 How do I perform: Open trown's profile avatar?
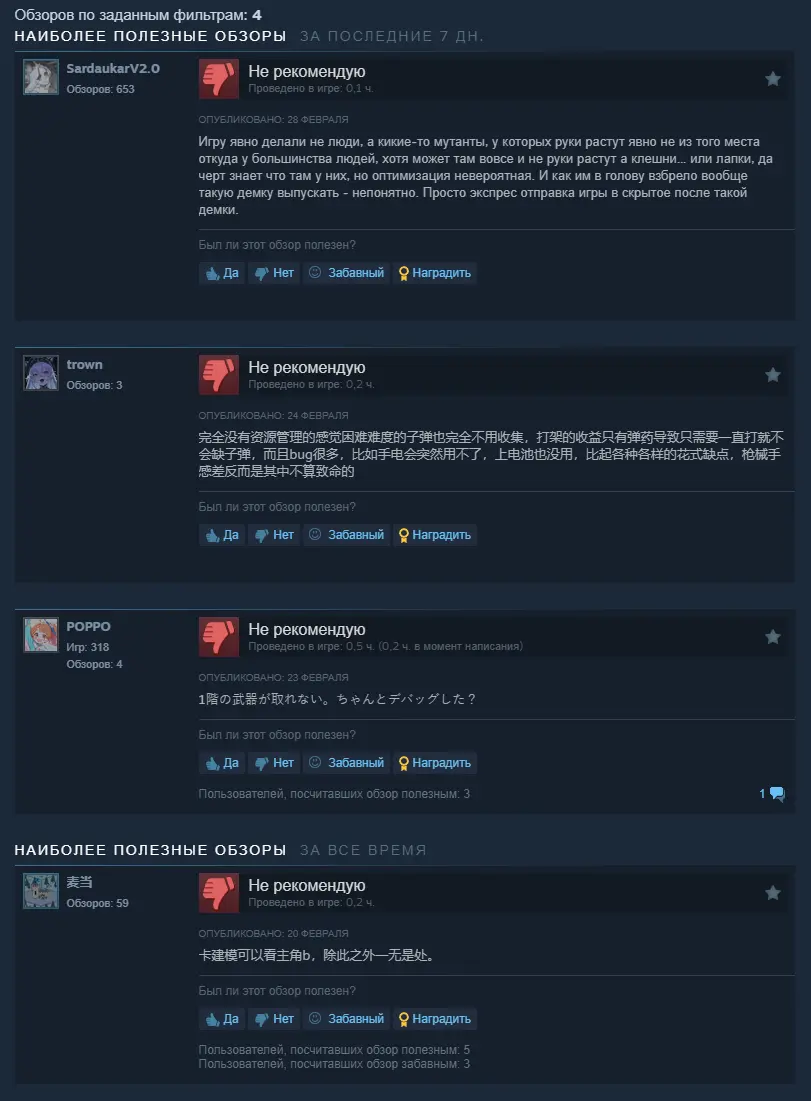[x=41, y=373]
